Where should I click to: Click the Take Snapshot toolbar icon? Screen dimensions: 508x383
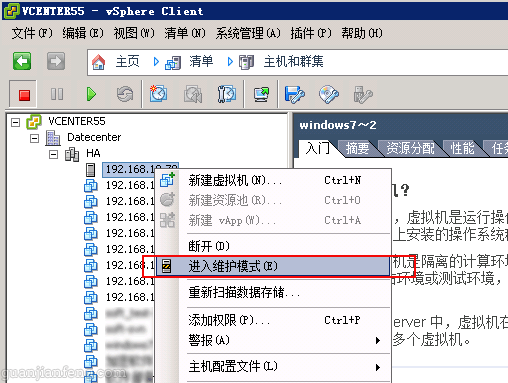pos(158,94)
